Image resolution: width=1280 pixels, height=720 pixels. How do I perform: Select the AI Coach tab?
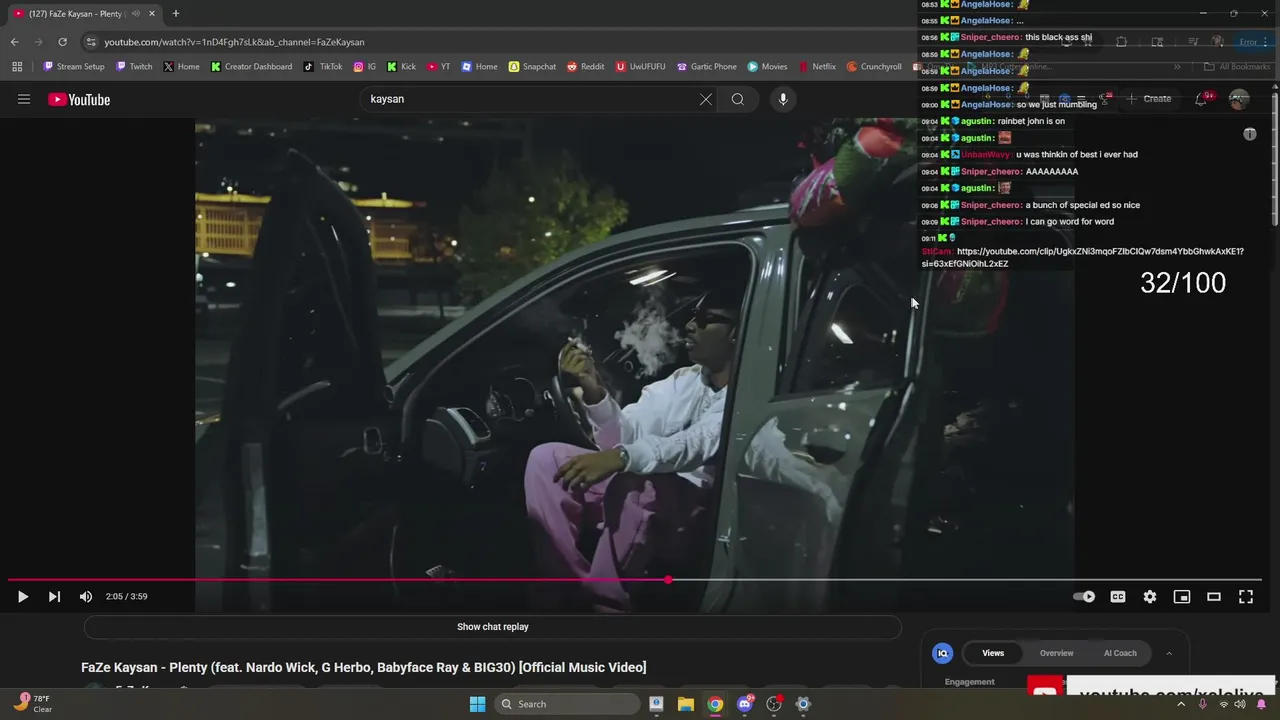click(1120, 653)
